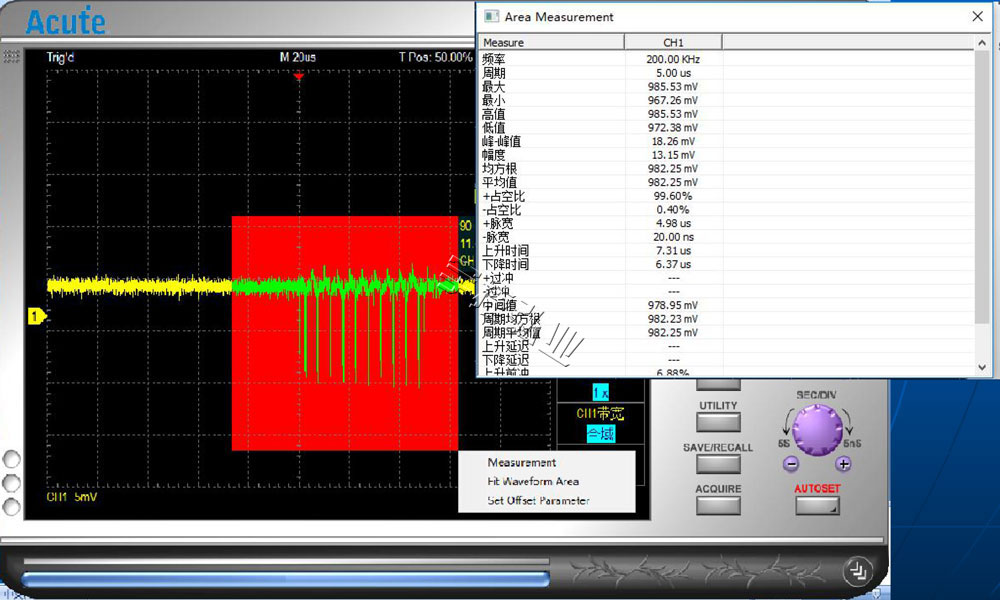Click the button under SAVE/RECALL
The width and height of the screenshot is (1000, 600).
[x=718, y=464]
